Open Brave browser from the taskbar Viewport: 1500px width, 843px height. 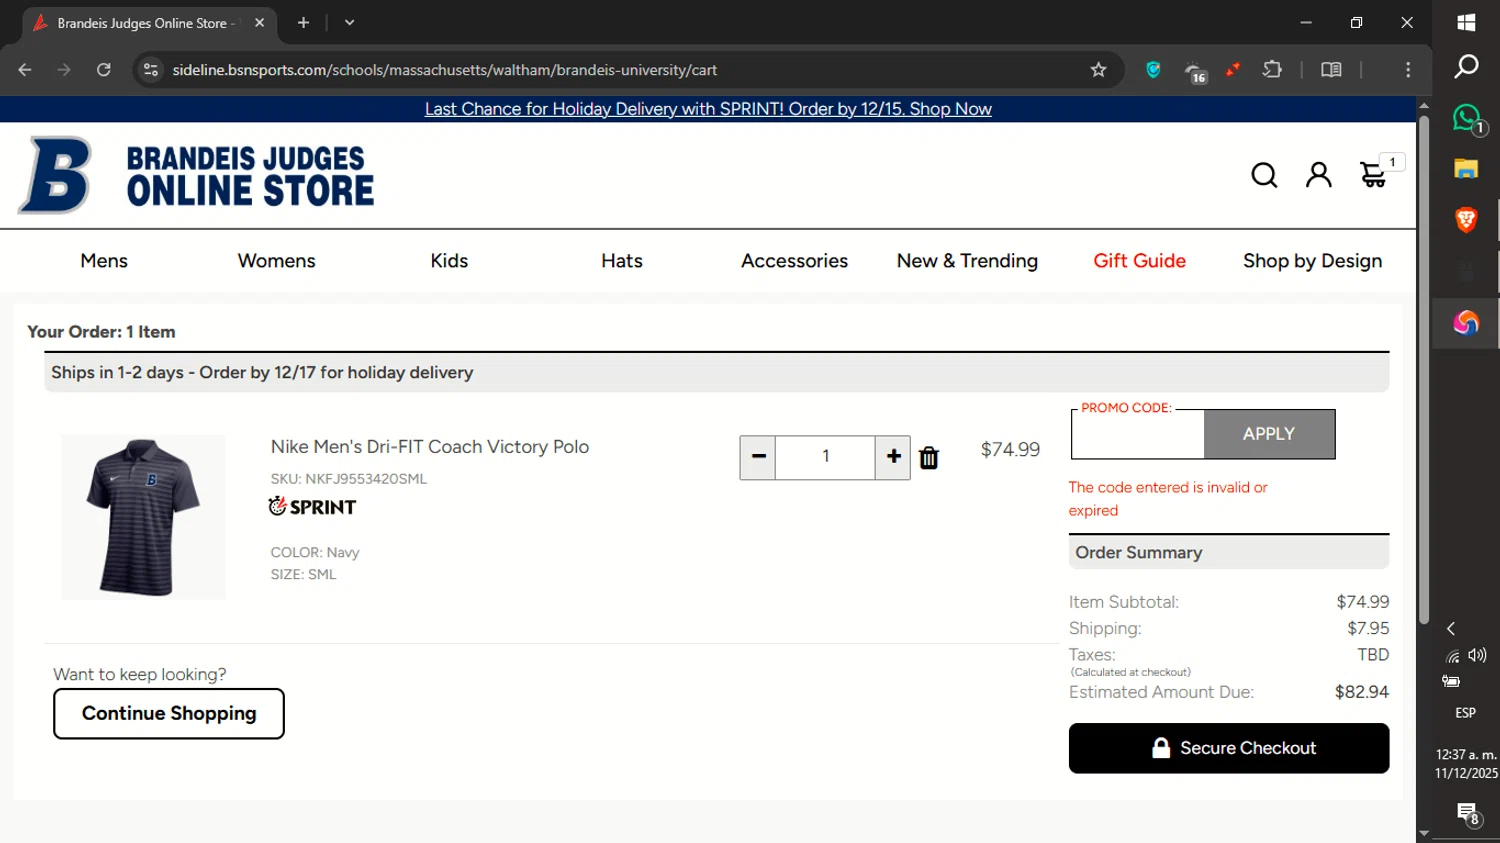click(1466, 220)
